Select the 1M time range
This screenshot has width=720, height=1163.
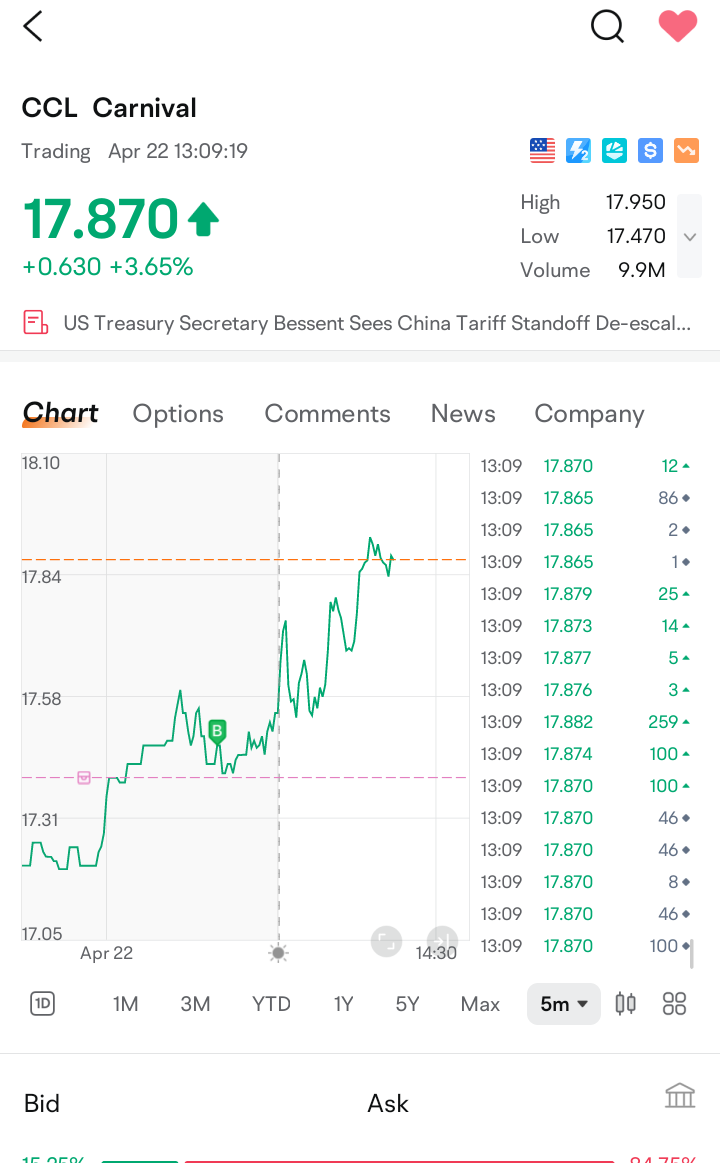125,1004
